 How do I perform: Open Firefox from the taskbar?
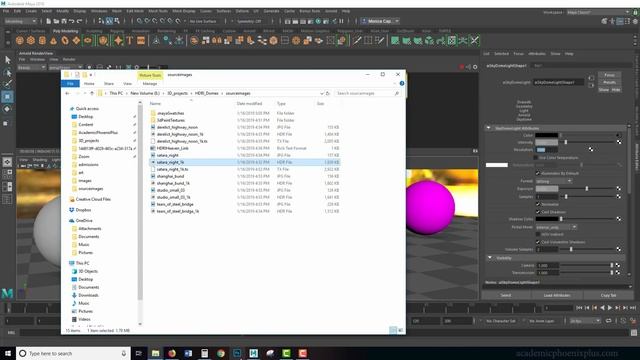[x=172, y=353]
